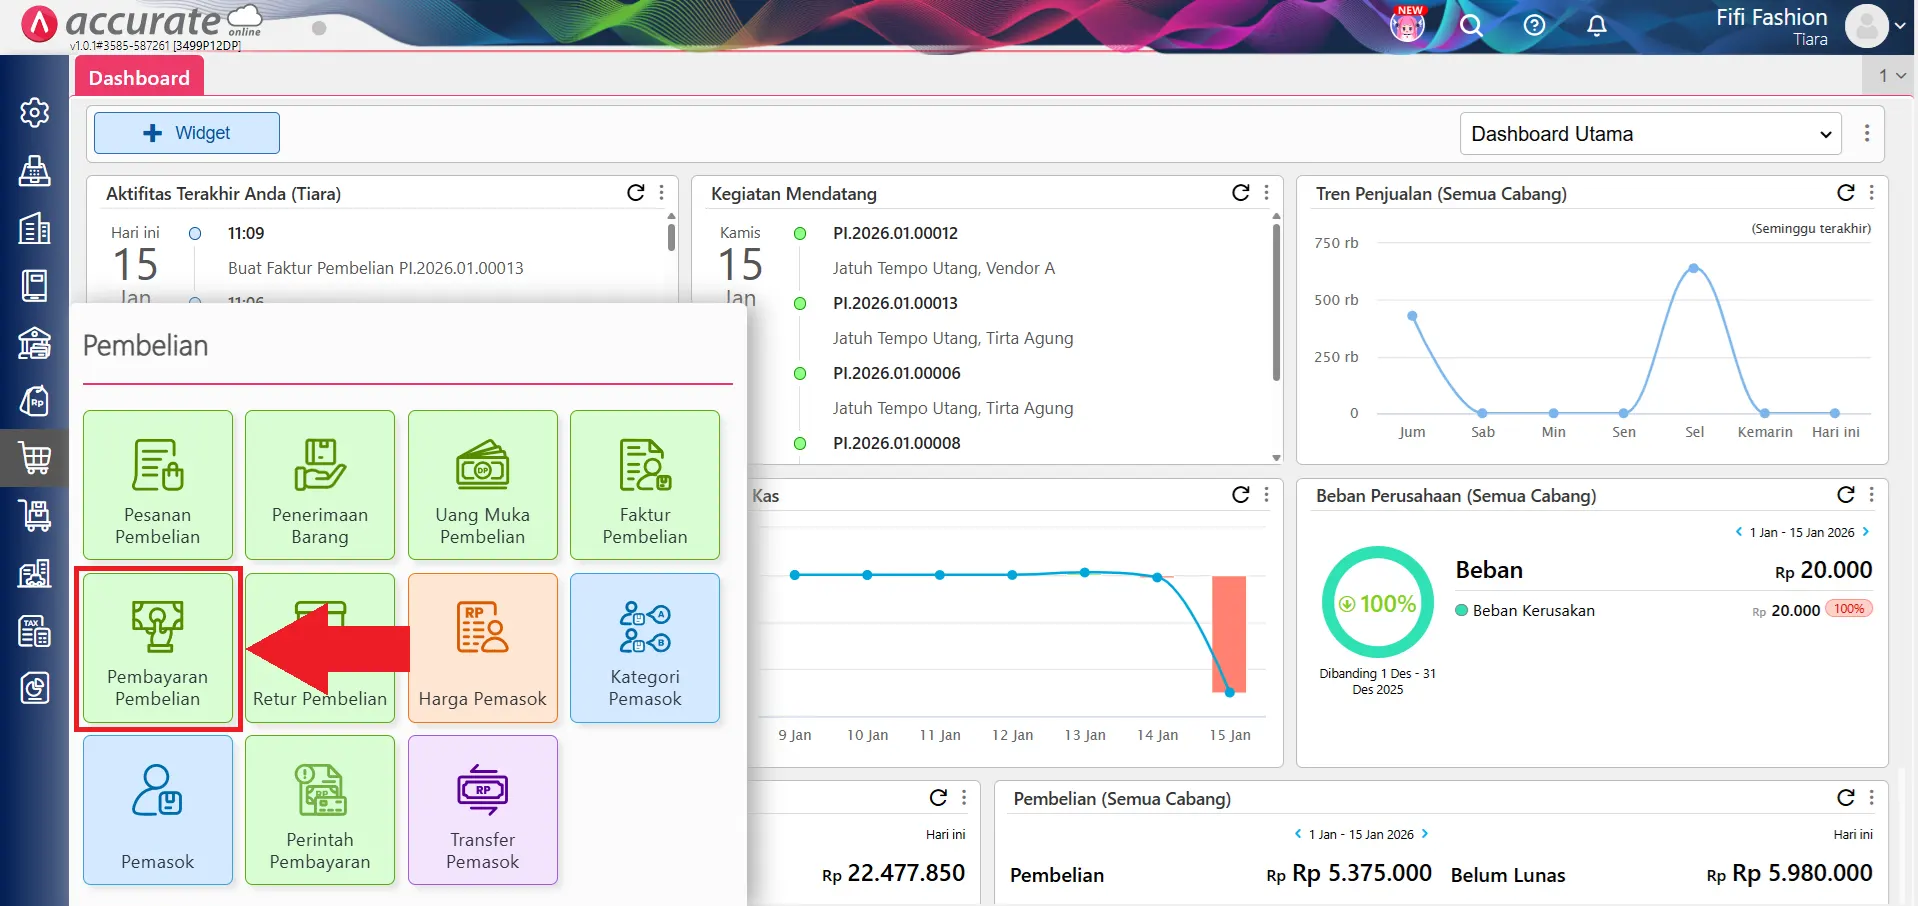Open Uang Muka Pembelian
1918x906 pixels.
[x=482, y=485]
